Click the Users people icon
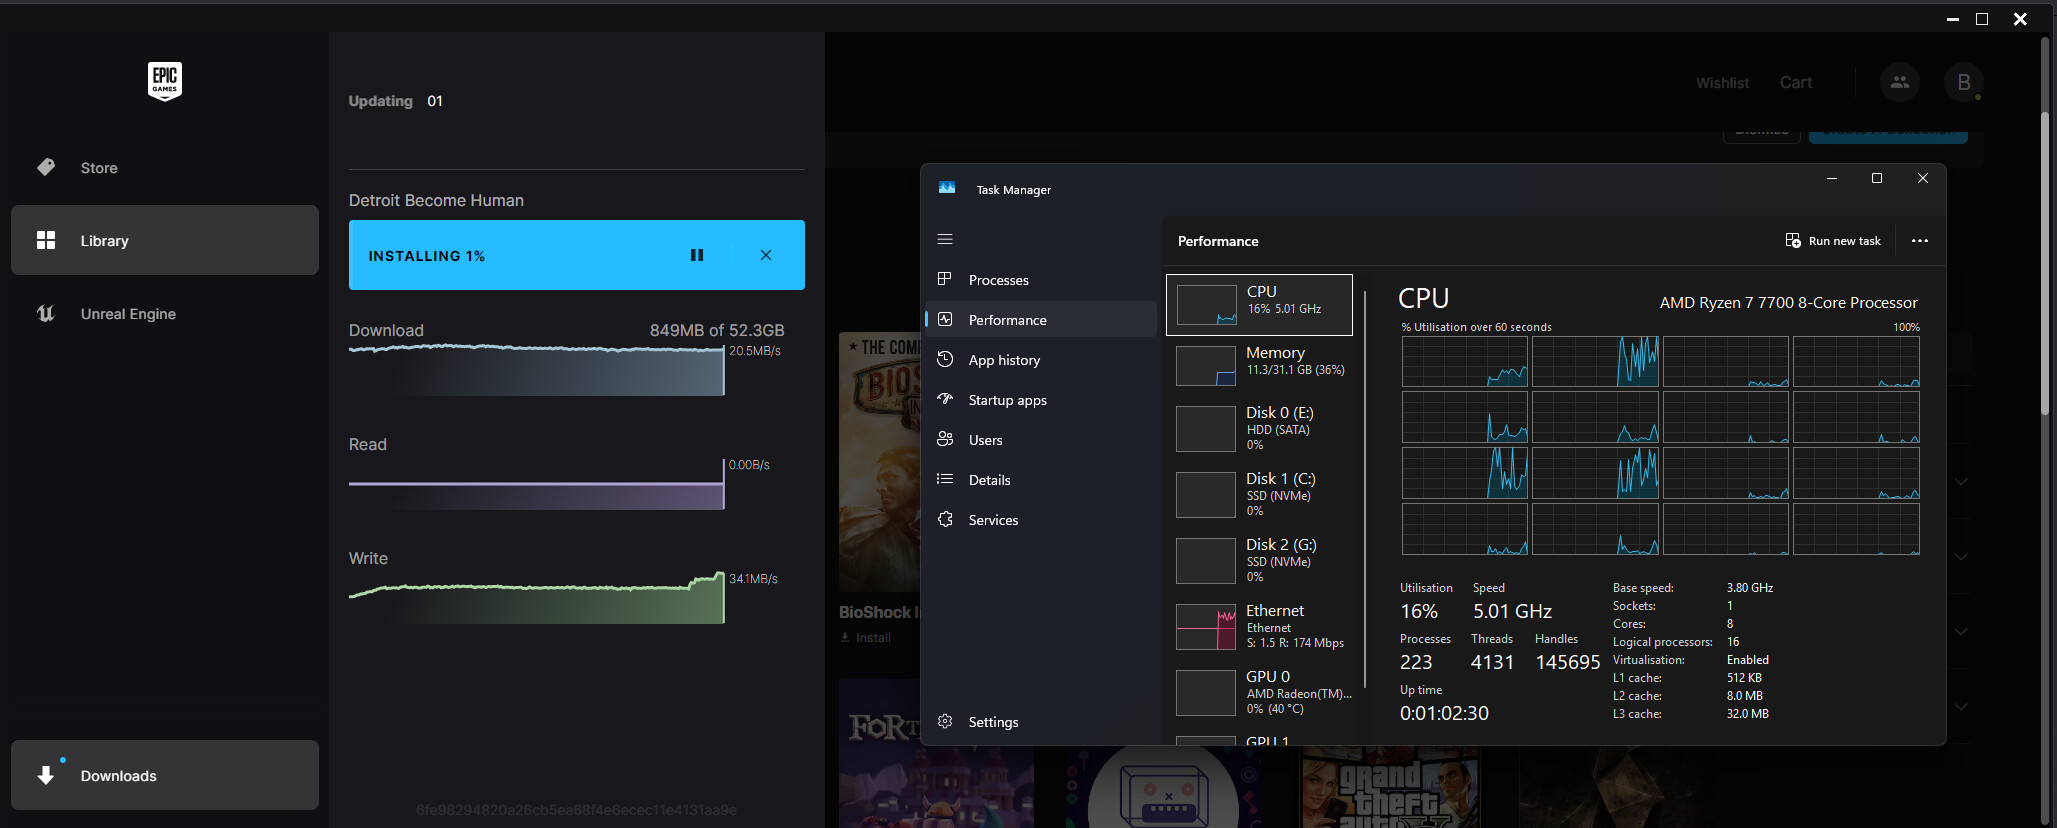Viewport: 2057px width, 828px height. [x=945, y=439]
